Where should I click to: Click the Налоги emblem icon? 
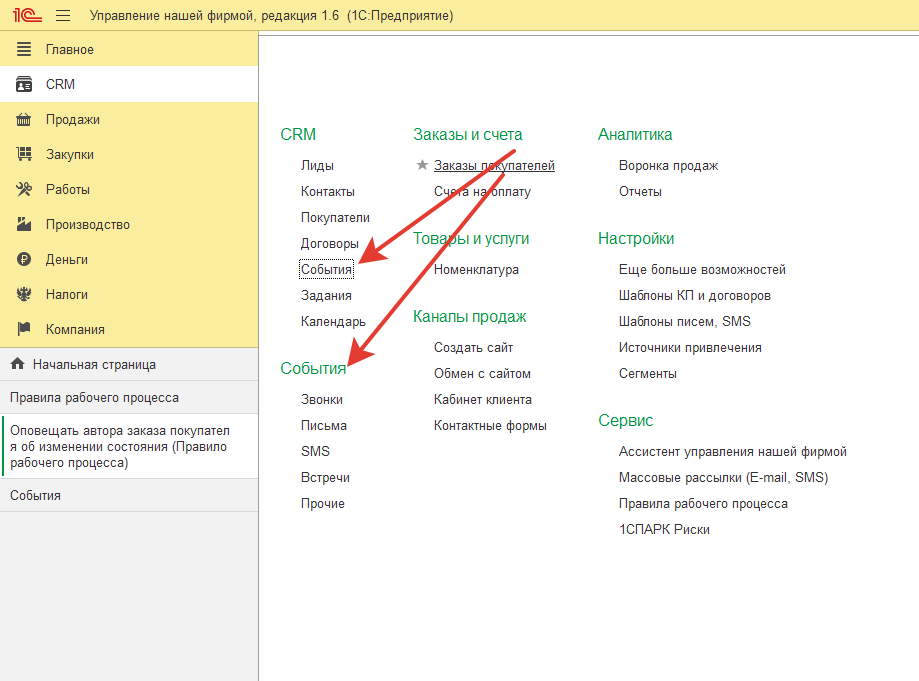point(23,294)
